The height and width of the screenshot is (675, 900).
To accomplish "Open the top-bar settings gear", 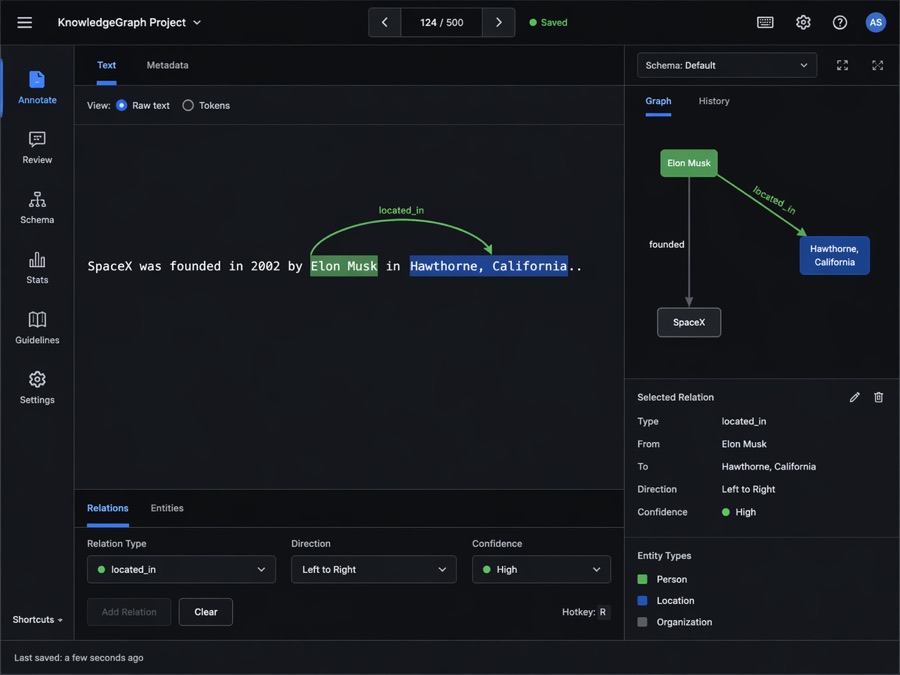I will (803, 22).
